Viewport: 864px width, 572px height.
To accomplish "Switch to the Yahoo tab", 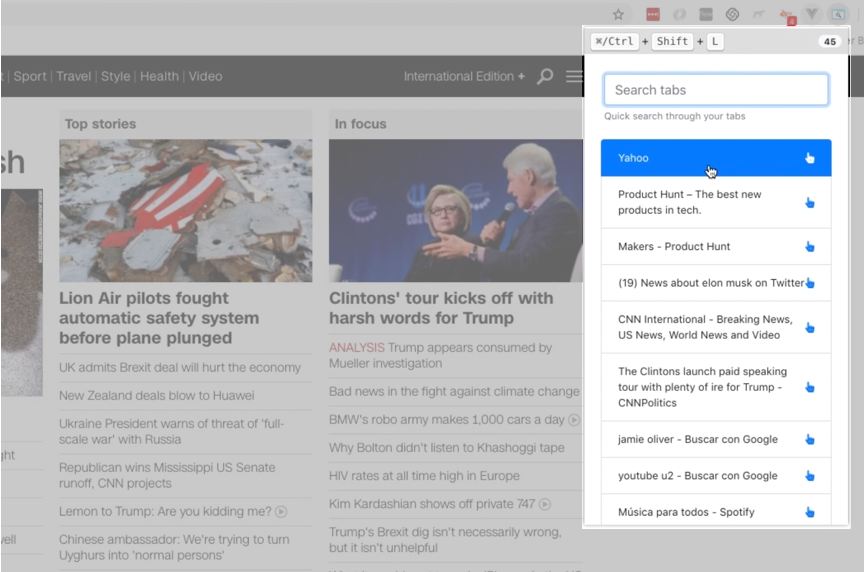I will tap(716, 158).
